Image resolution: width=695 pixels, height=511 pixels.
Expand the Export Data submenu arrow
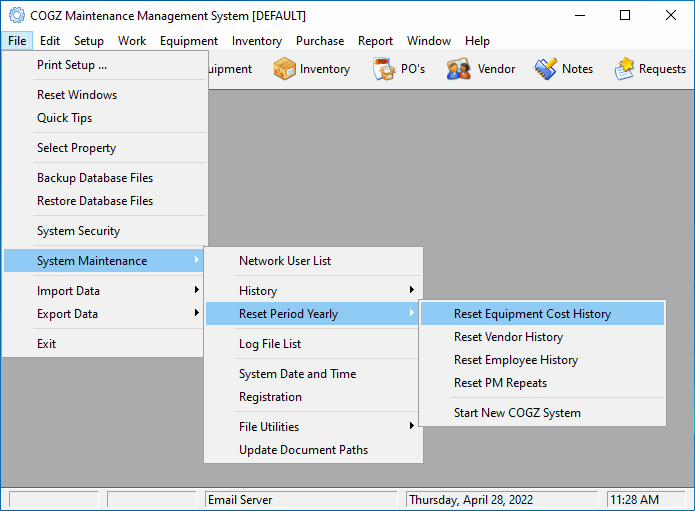point(196,313)
